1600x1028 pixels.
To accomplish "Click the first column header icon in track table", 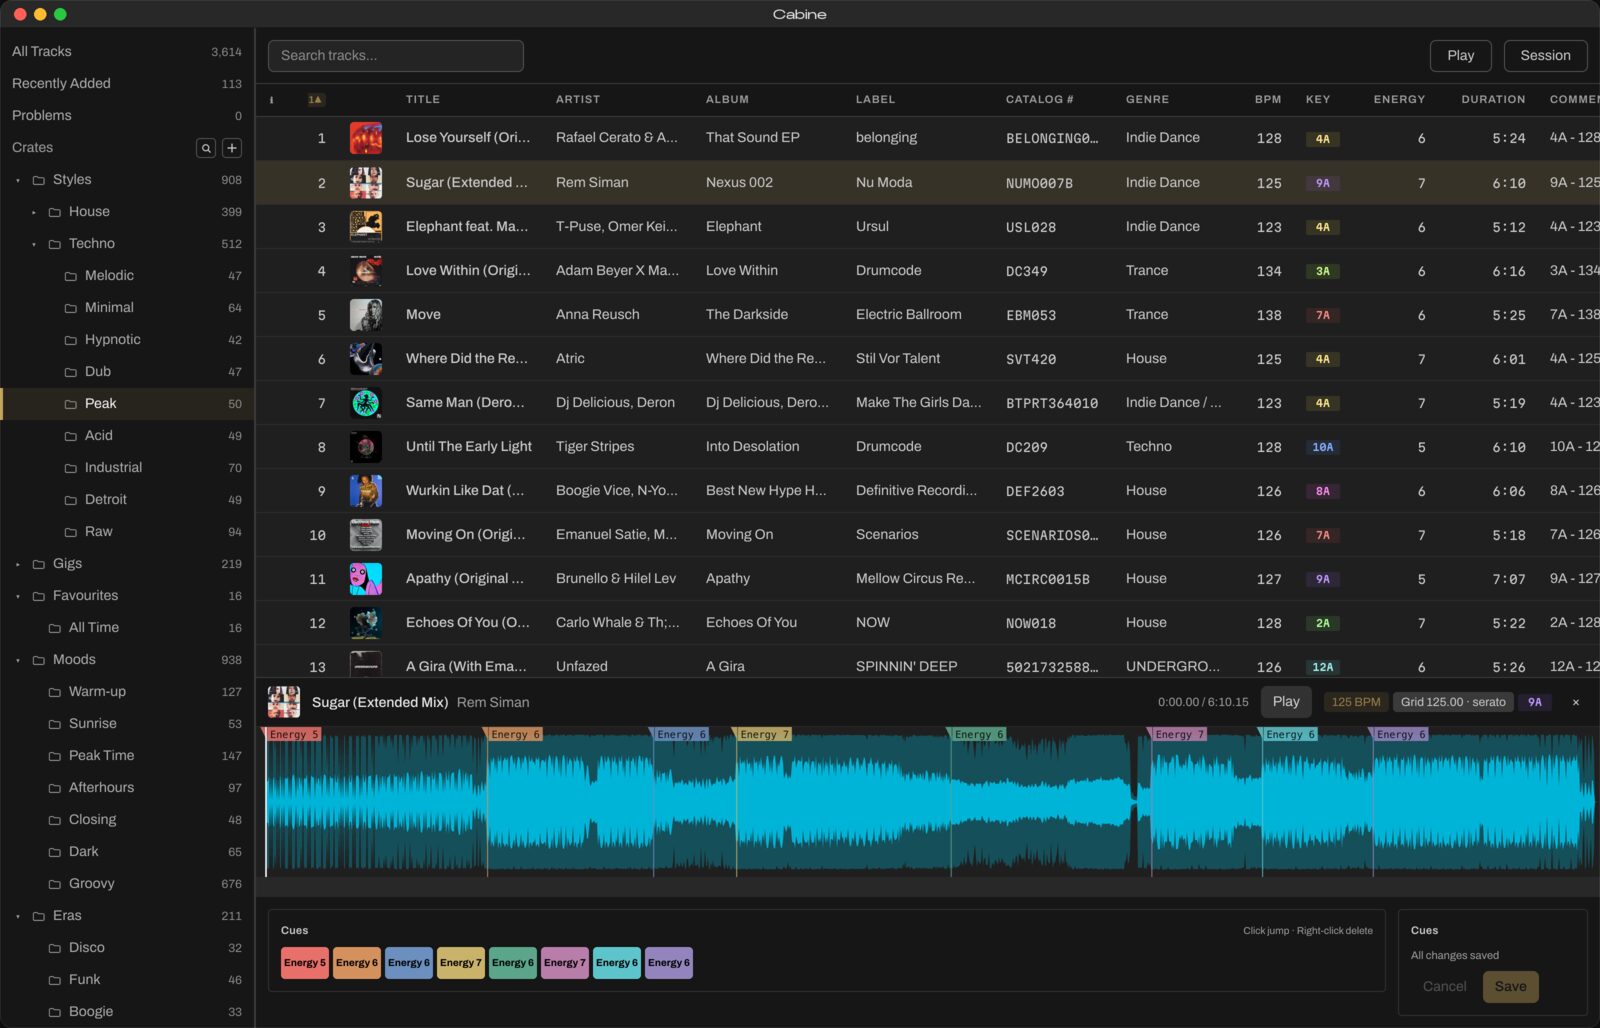I will pyautogui.click(x=272, y=100).
